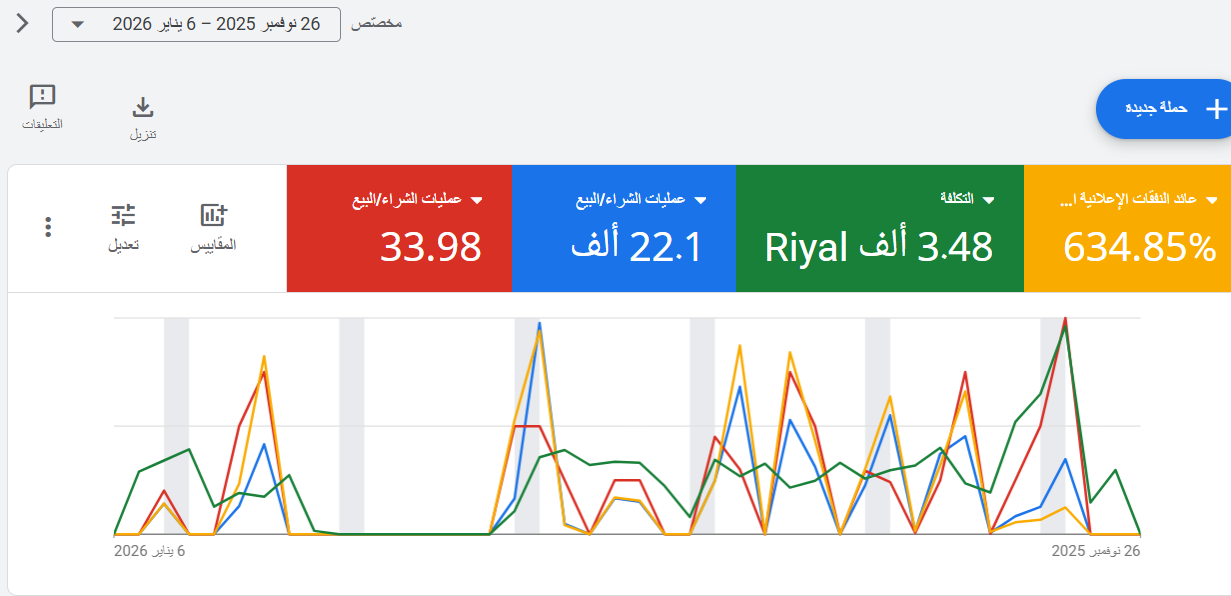
Task: Open the date range 26 نوفمبر 2025 dropdown
Action: click(196, 24)
